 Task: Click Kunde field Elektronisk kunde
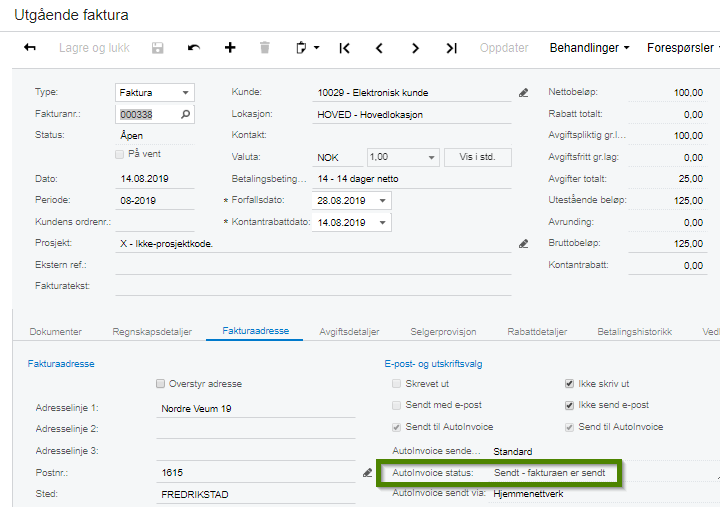412,93
